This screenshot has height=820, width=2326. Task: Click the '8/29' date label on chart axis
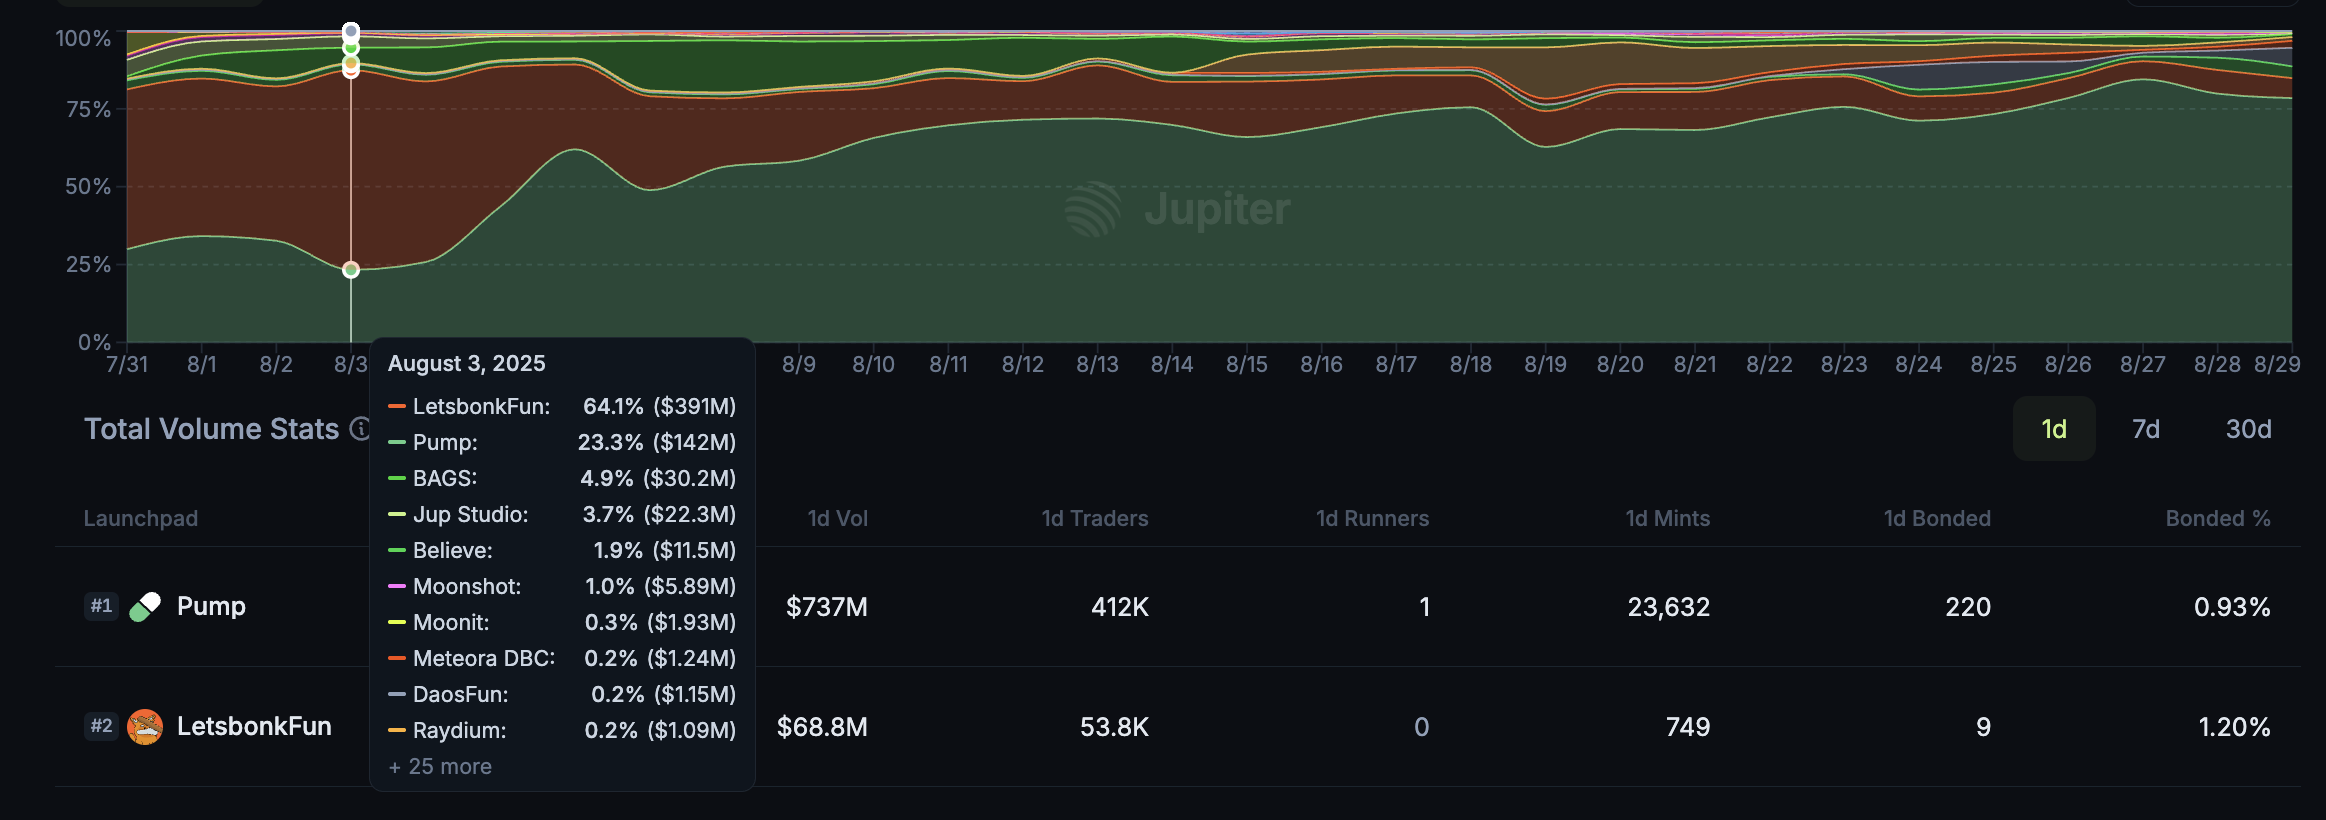2277,364
